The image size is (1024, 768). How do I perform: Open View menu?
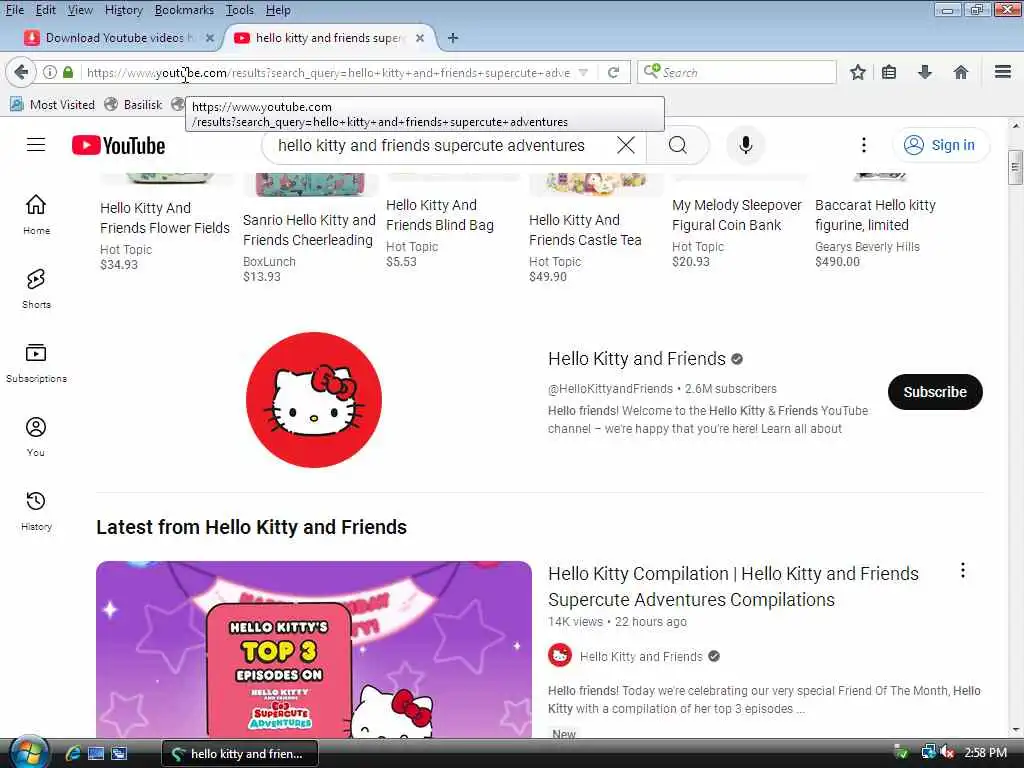coord(80,10)
